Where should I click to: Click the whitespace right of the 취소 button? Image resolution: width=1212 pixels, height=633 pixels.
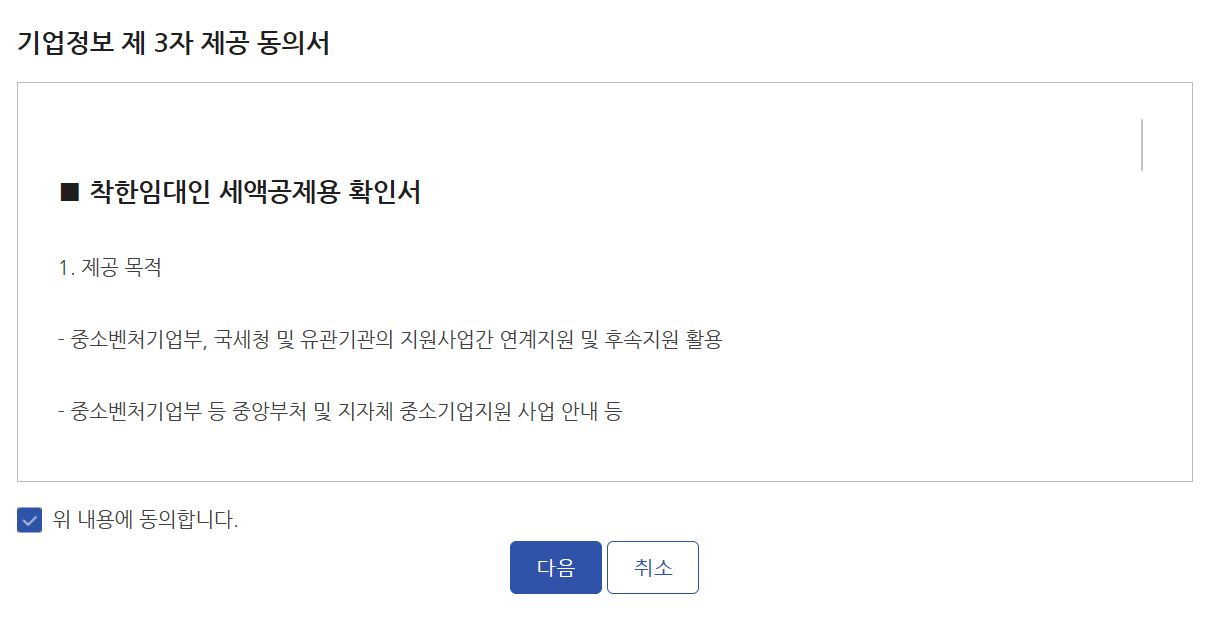[x=850, y=567]
